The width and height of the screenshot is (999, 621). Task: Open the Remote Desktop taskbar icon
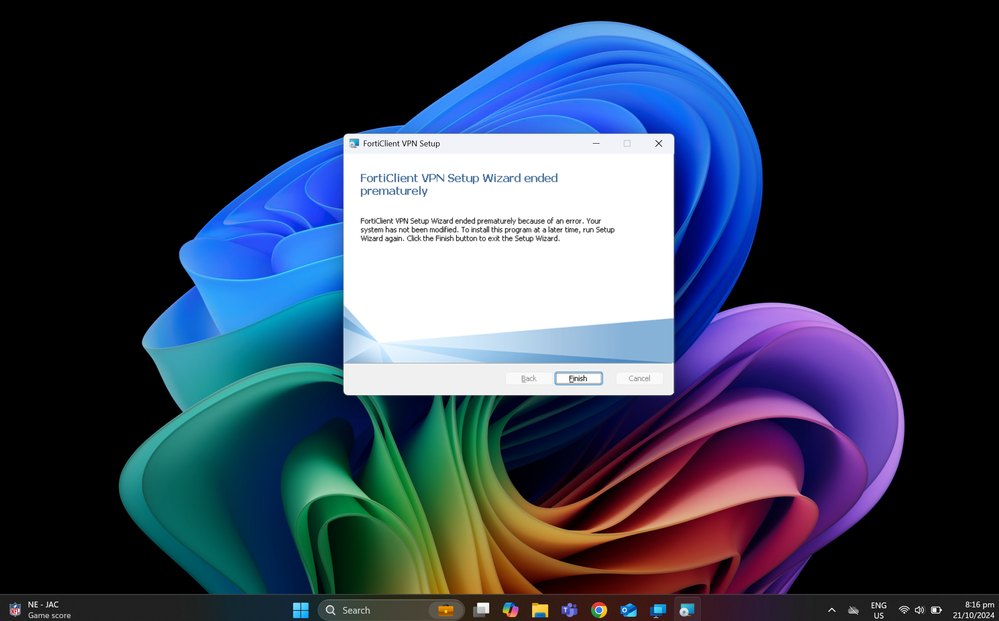coord(658,610)
